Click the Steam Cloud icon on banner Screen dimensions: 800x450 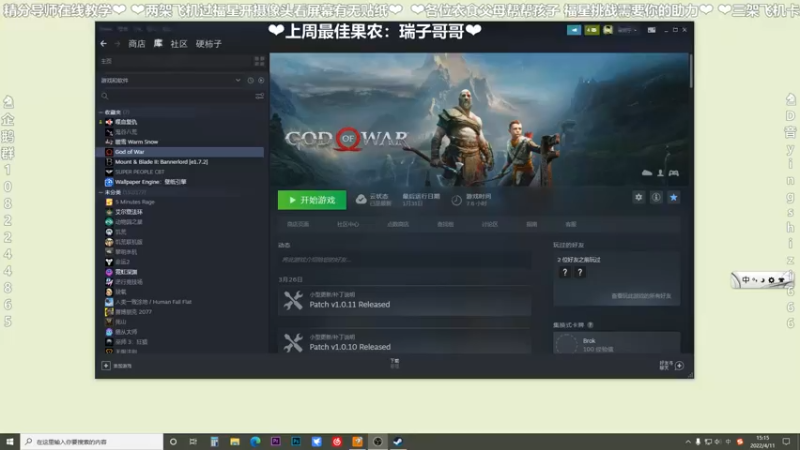pos(647,173)
